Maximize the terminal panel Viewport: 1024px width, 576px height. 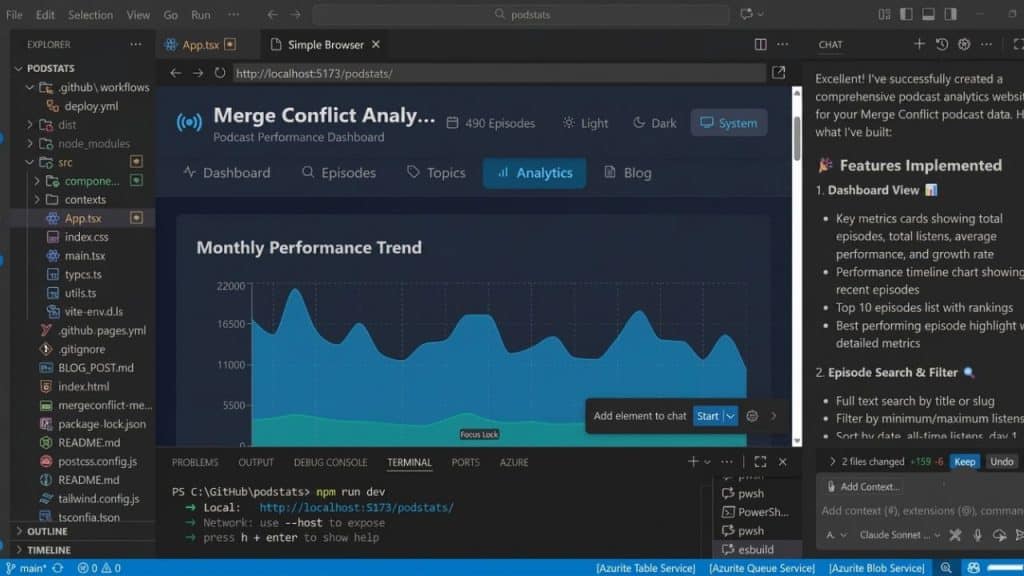(x=760, y=462)
